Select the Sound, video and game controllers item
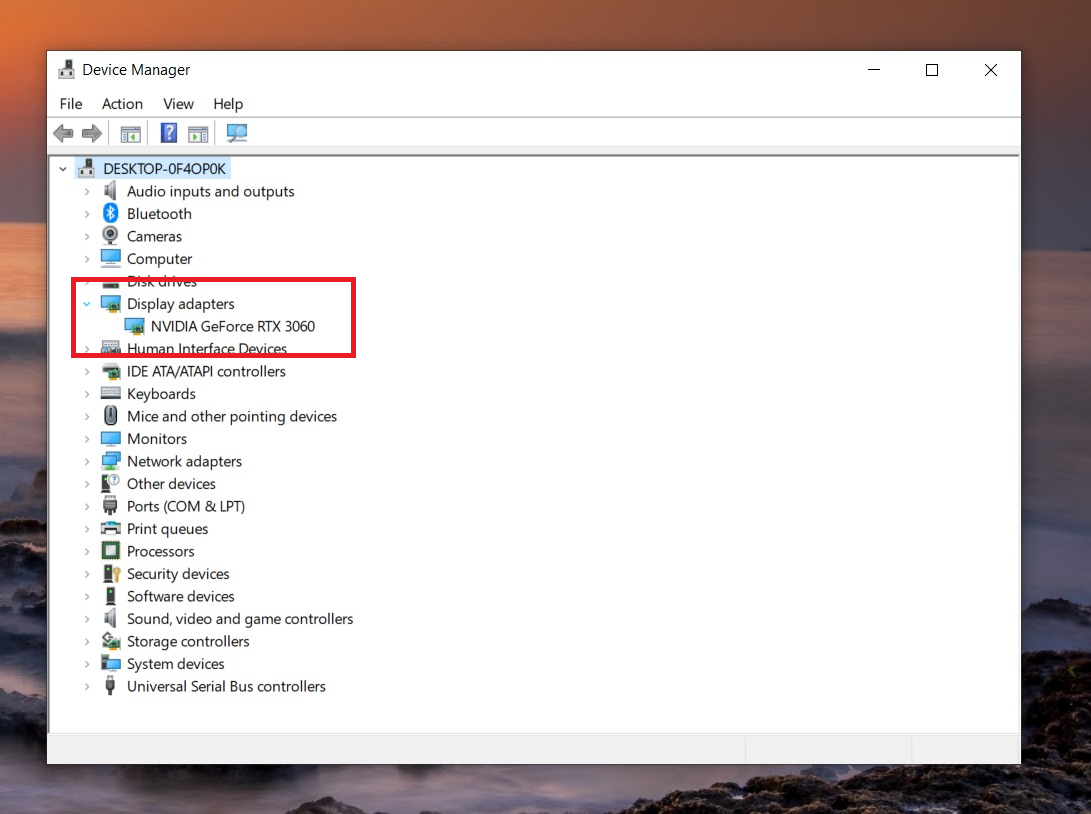The image size is (1091, 814). (x=239, y=619)
